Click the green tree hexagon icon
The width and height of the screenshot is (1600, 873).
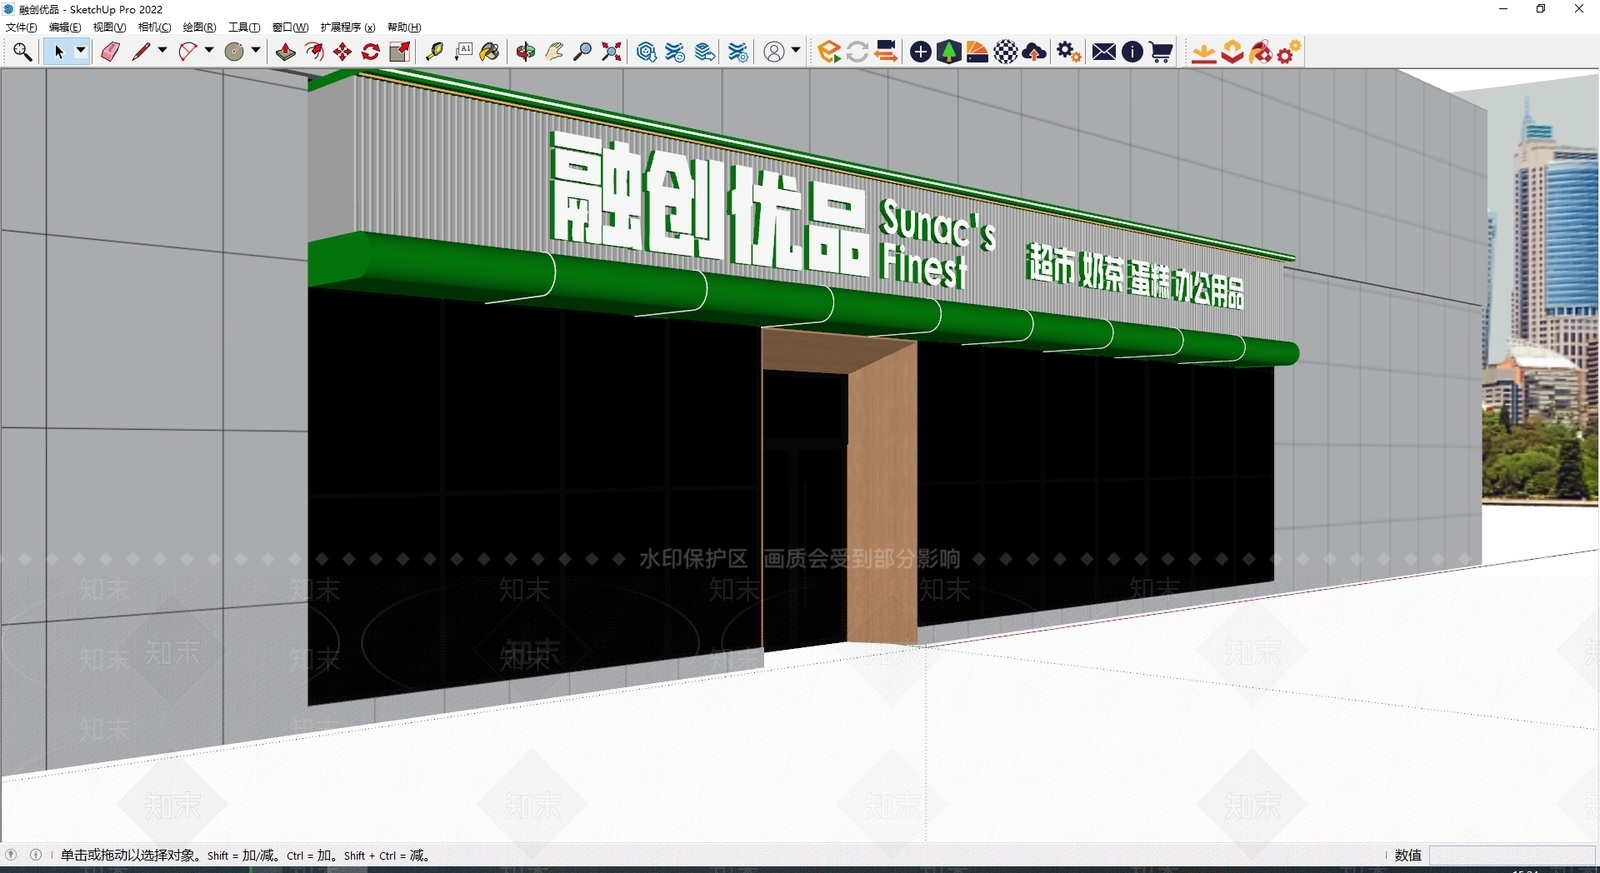(x=949, y=52)
